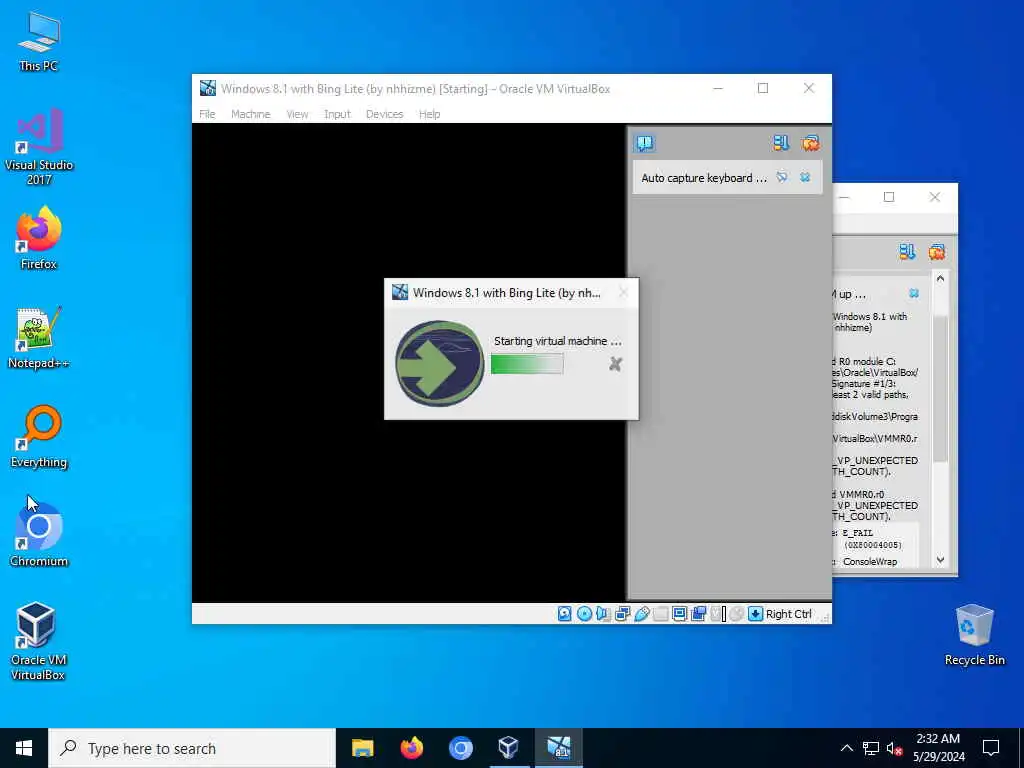Viewport: 1024px width, 768px height.
Task: Open File Explorer from the taskbar
Action: pos(362,748)
